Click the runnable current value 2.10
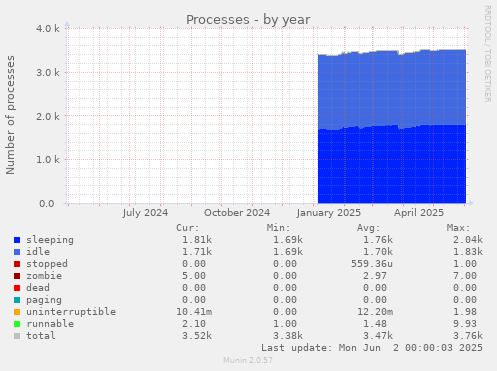The width and height of the screenshot is (497, 371). coord(194,324)
